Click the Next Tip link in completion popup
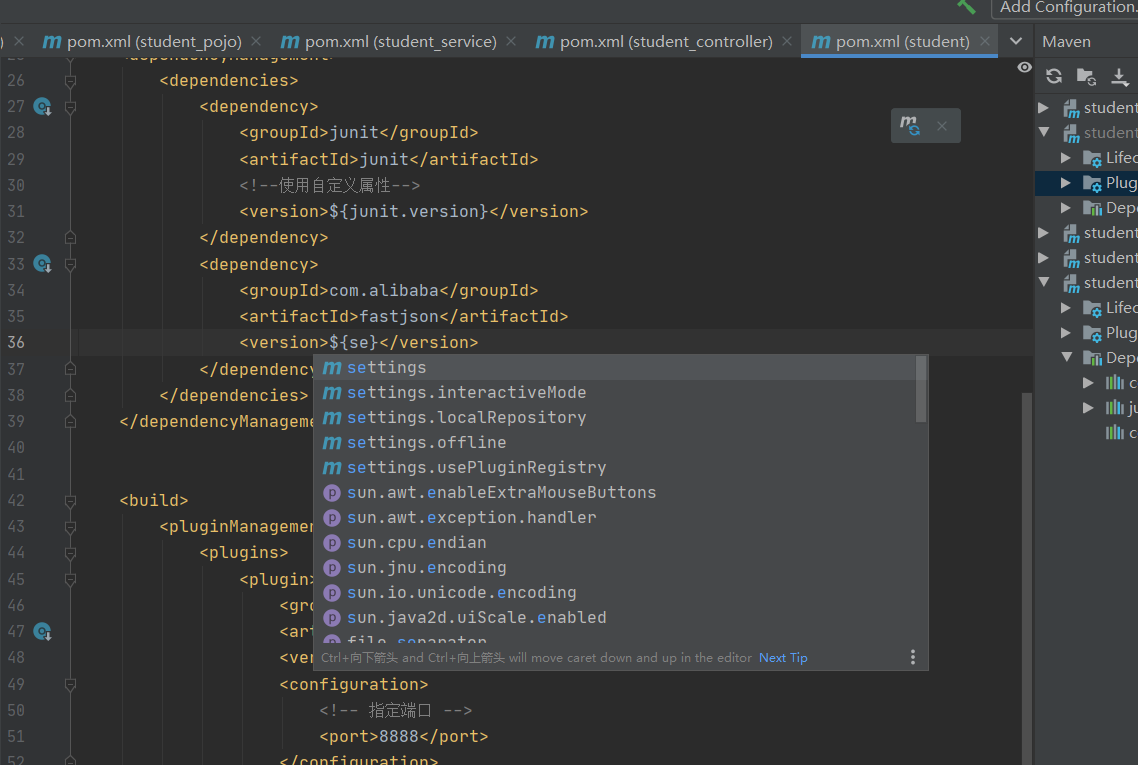This screenshot has width=1138, height=765. pos(783,658)
